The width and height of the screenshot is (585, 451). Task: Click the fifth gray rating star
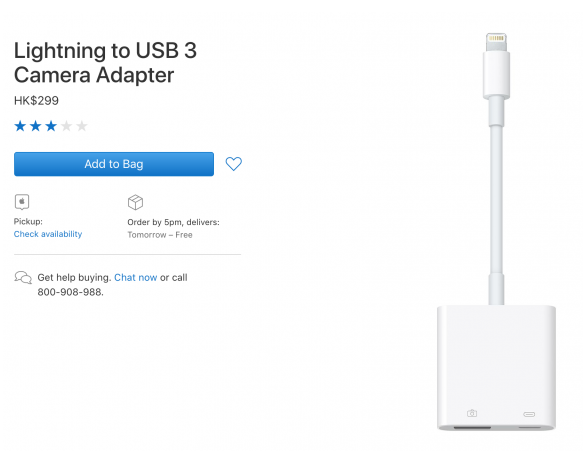(x=81, y=126)
